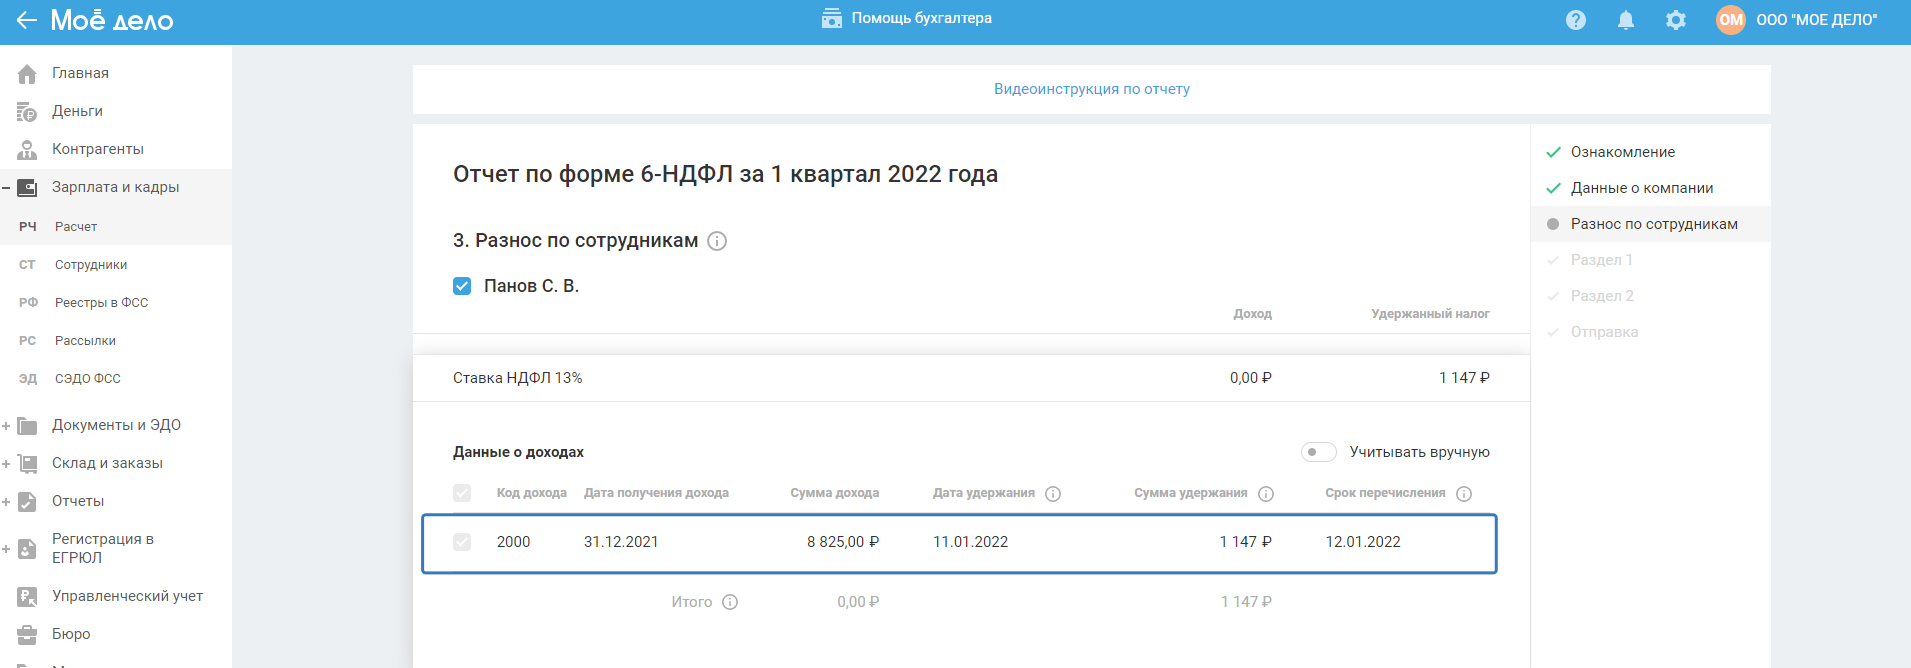This screenshot has width=1911, height=668.
Task: Click the OM company avatar
Action: (x=1731, y=20)
